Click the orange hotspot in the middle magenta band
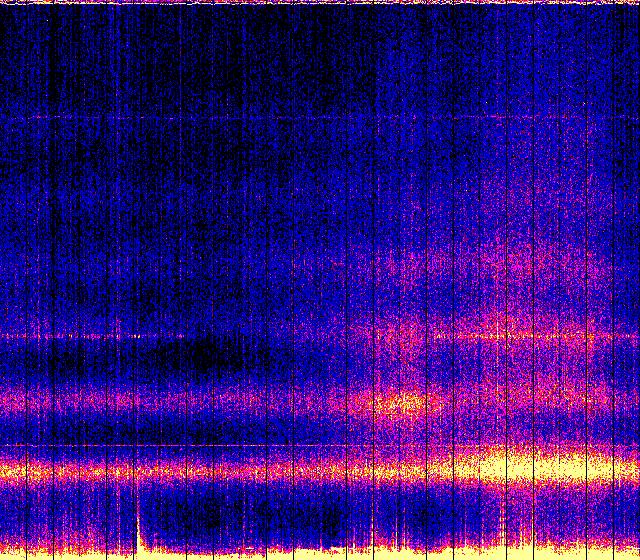The image size is (640, 560). 405,404
